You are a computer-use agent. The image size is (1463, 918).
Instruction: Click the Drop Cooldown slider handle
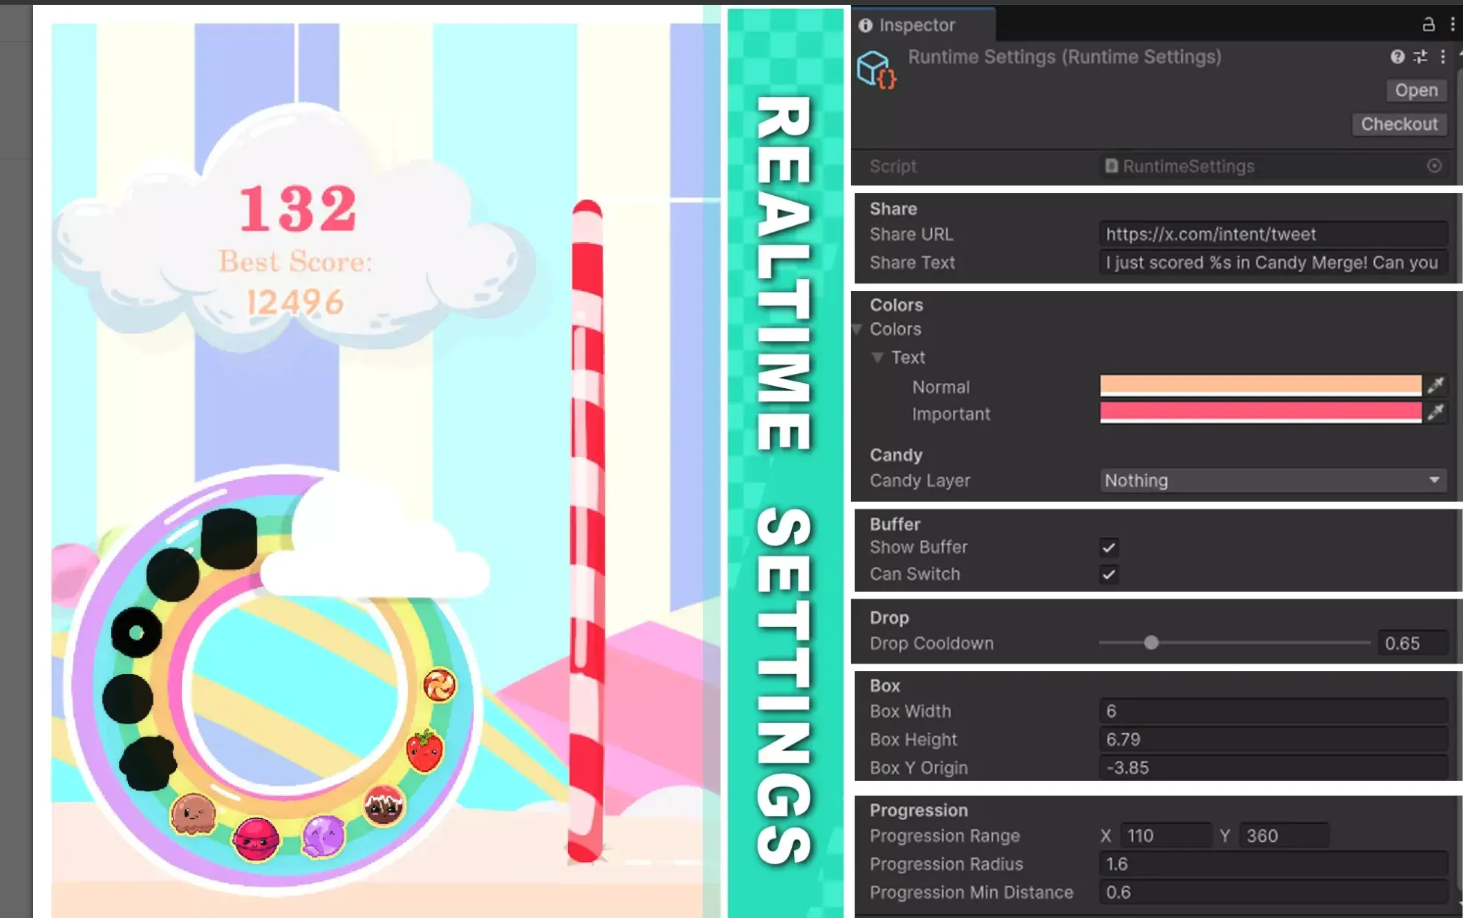click(x=1151, y=643)
